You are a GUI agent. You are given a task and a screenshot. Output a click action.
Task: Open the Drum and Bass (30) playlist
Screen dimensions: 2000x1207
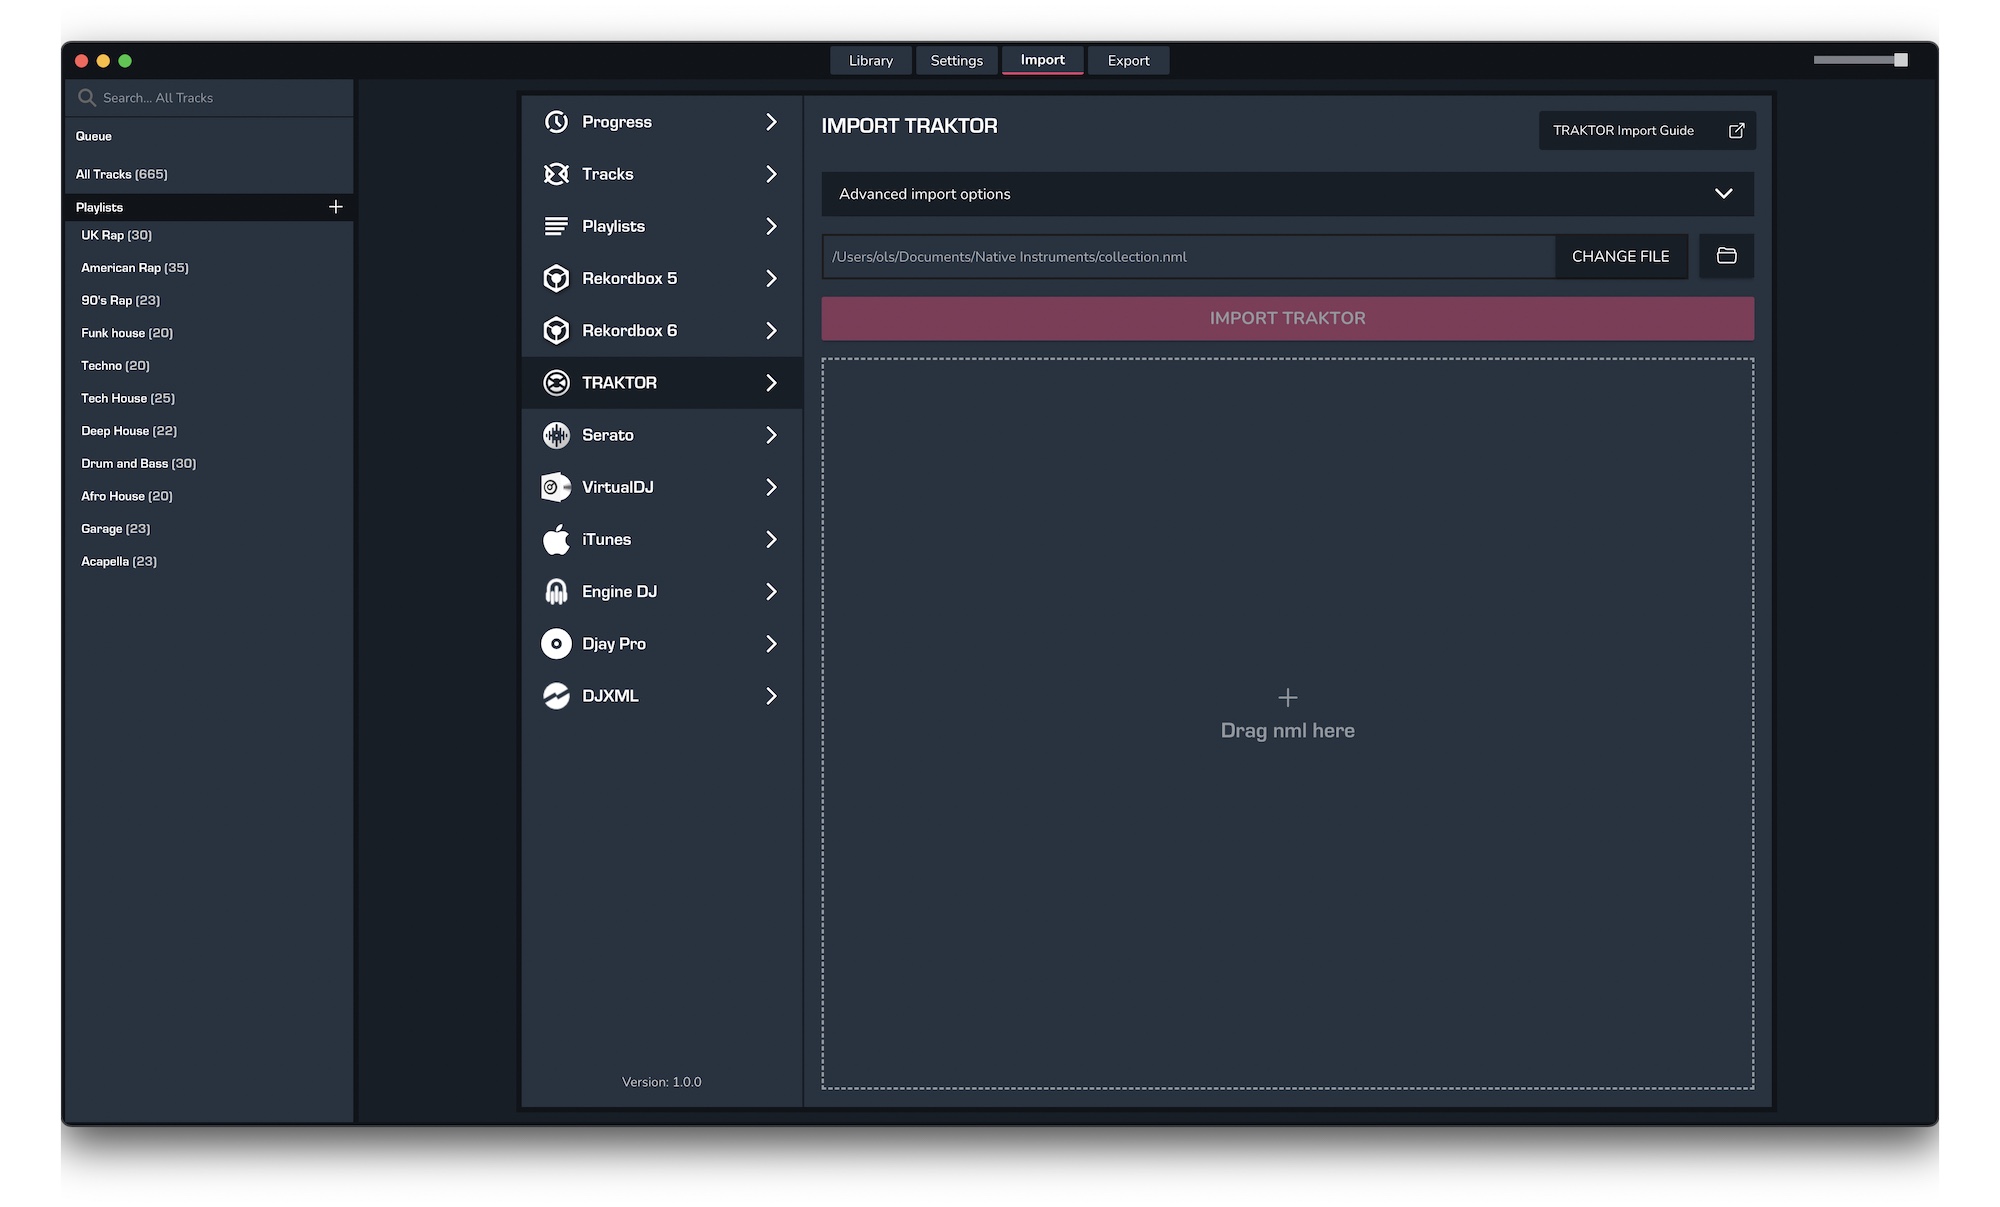tap(139, 464)
